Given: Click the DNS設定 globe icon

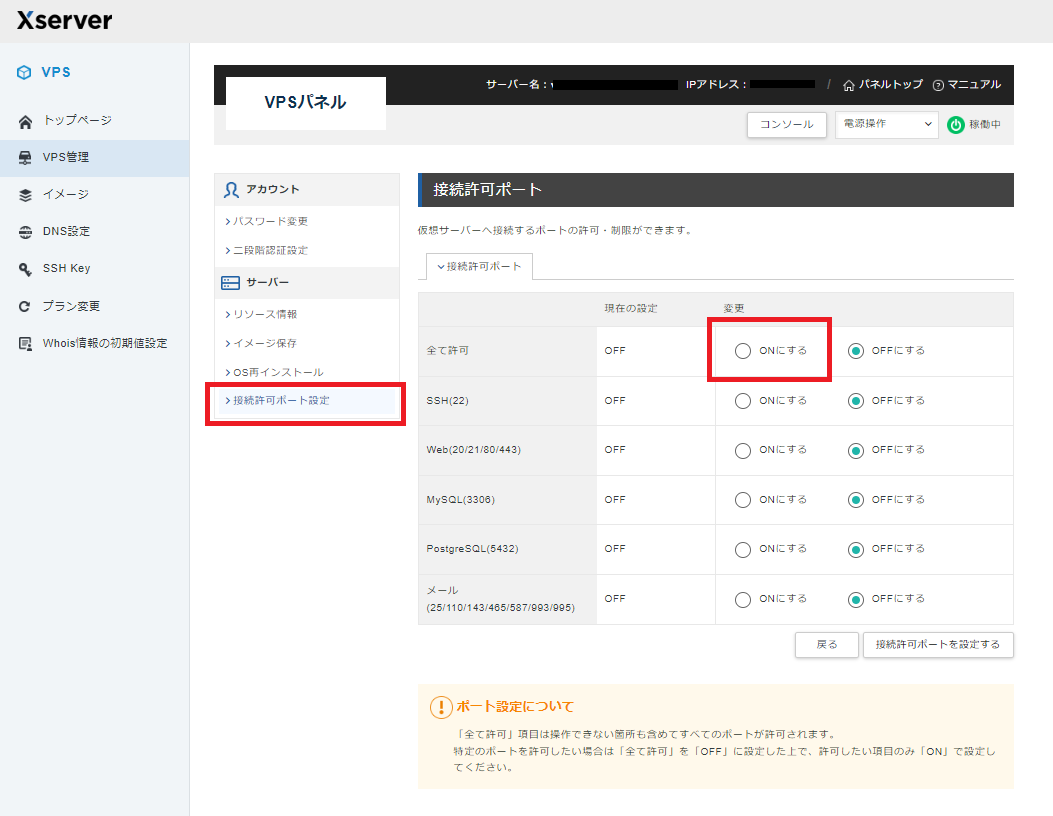Looking at the screenshot, I should pos(26,232).
